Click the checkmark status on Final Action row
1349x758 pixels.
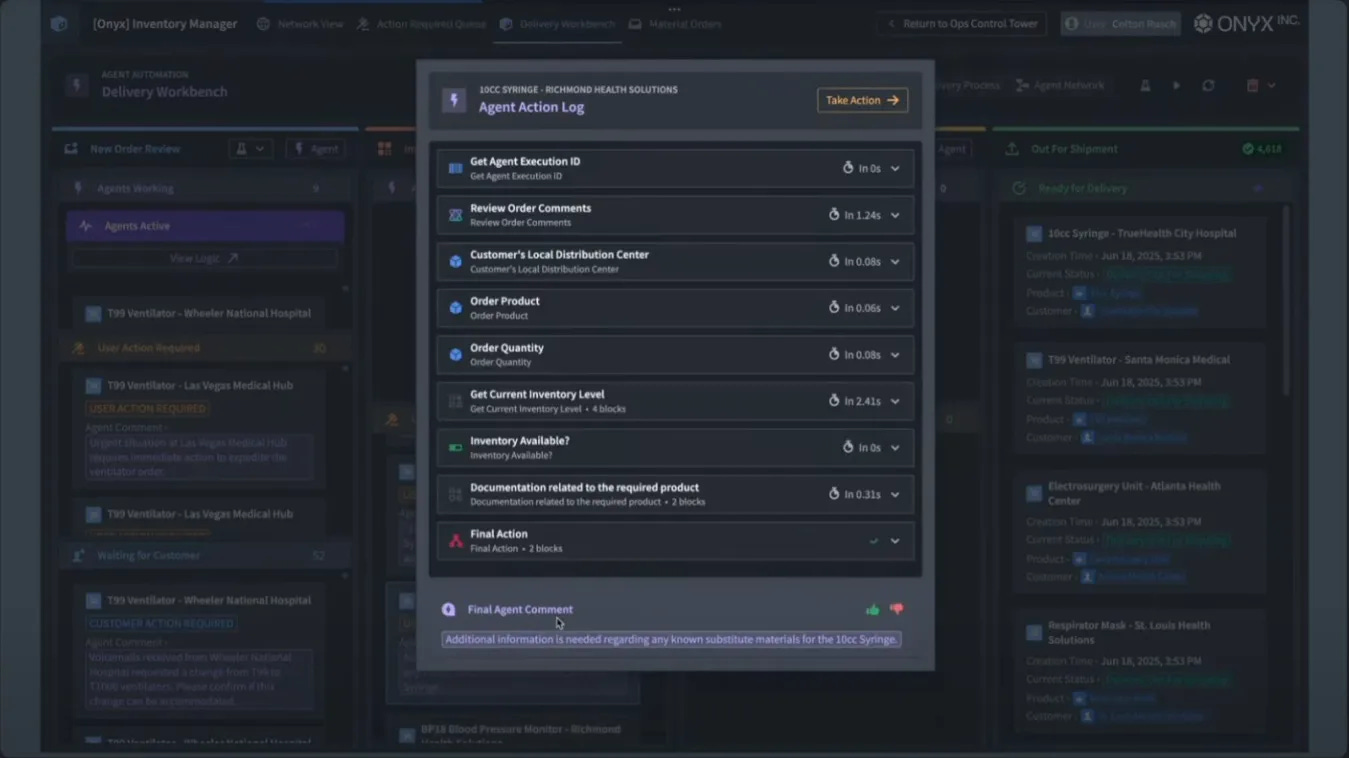[x=874, y=541]
